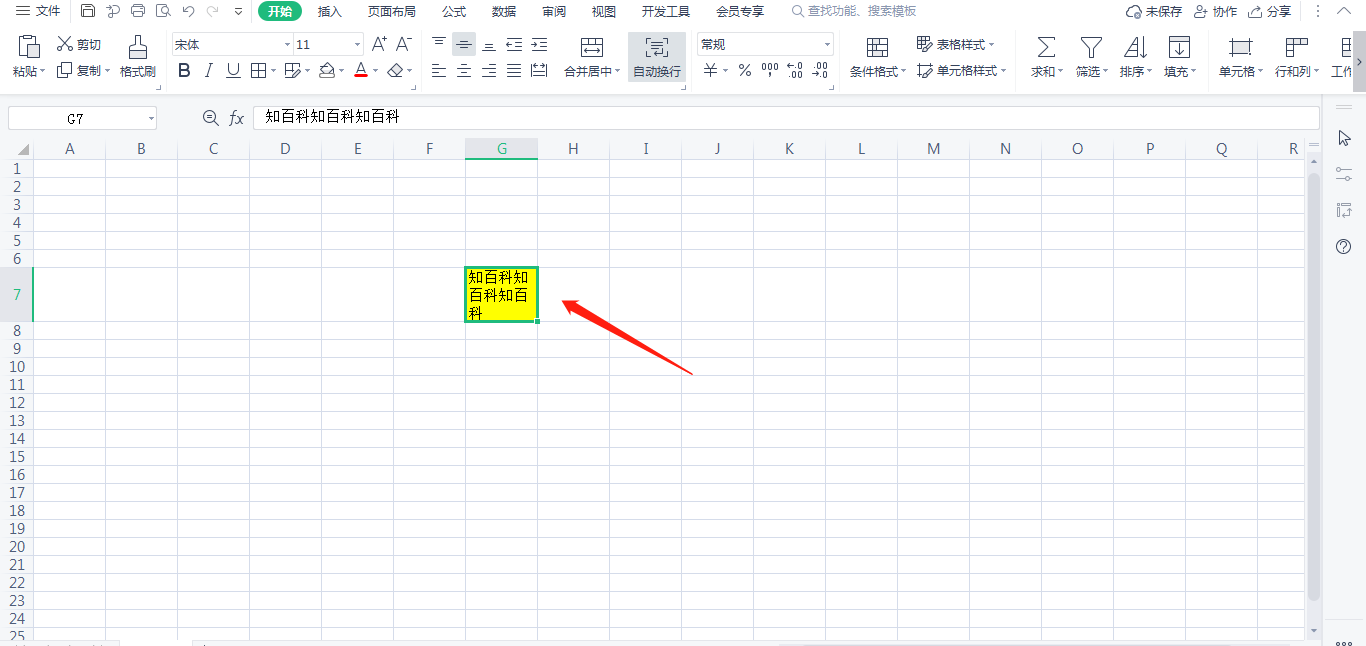This screenshot has width=1366, height=646.
Task: Expand the Name Box dropdown for G7
Action: tap(151, 118)
